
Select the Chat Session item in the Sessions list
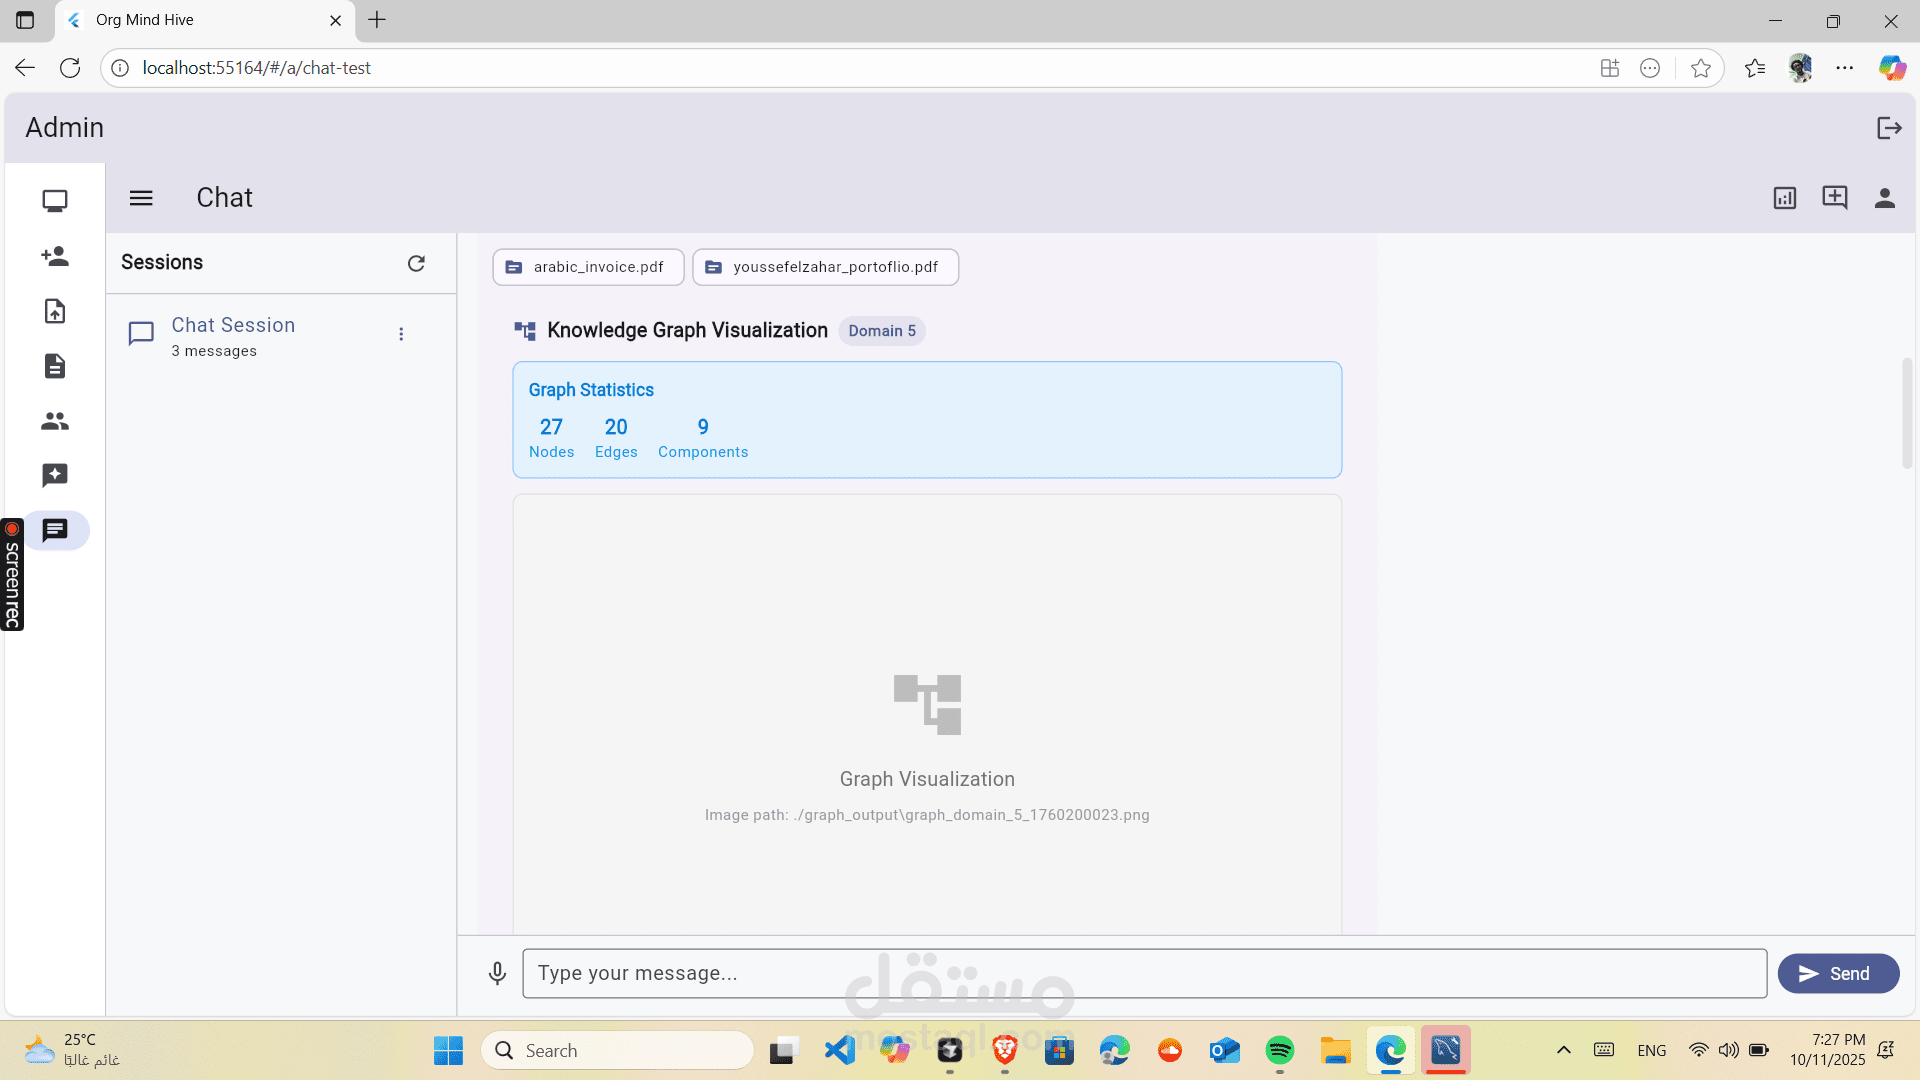pos(233,336)
